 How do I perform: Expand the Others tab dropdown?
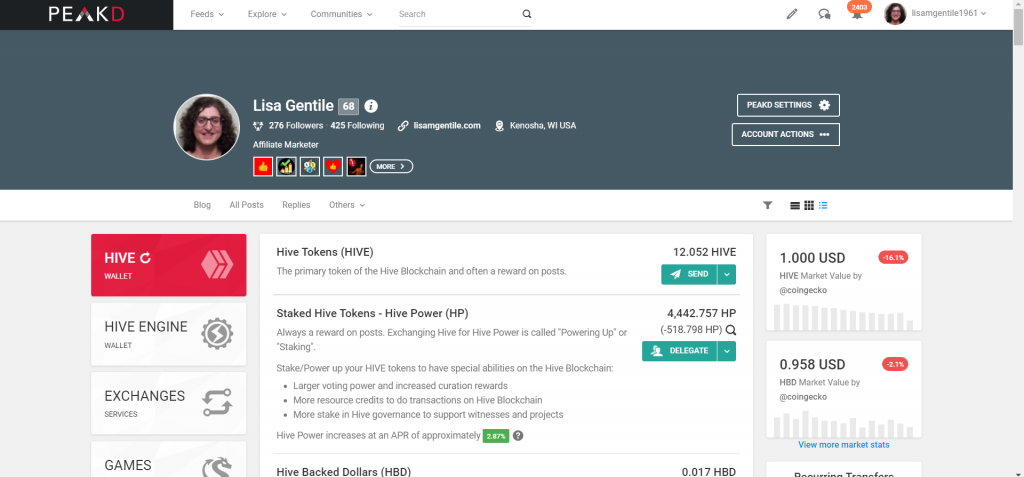click(347, 205)
